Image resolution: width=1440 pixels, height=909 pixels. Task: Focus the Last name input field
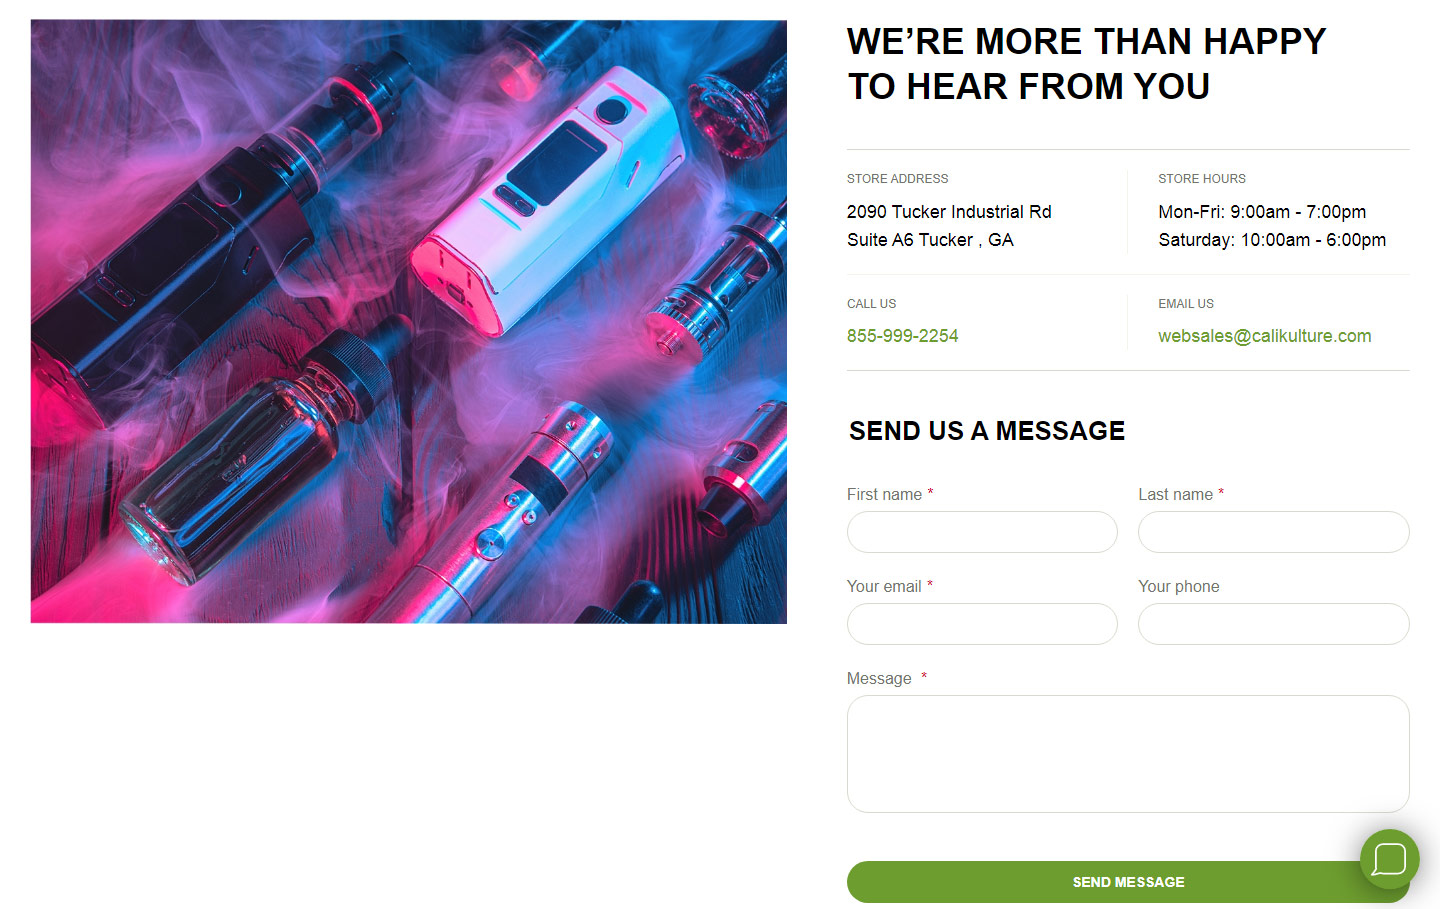coord(1273,532)
